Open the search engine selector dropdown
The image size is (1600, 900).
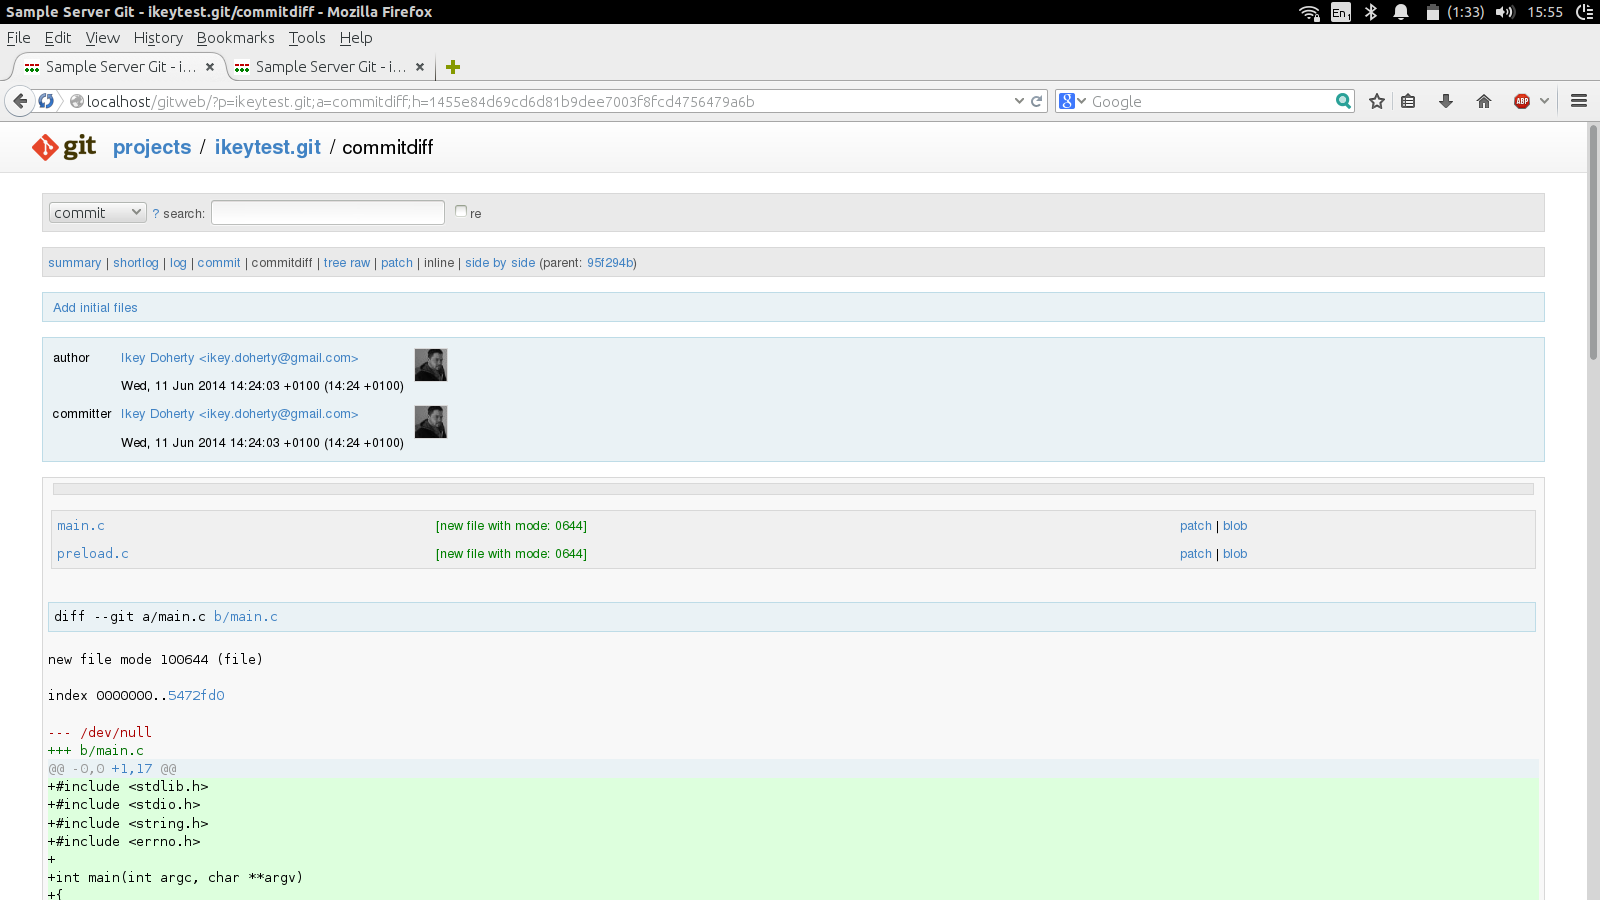[1073, 101]
